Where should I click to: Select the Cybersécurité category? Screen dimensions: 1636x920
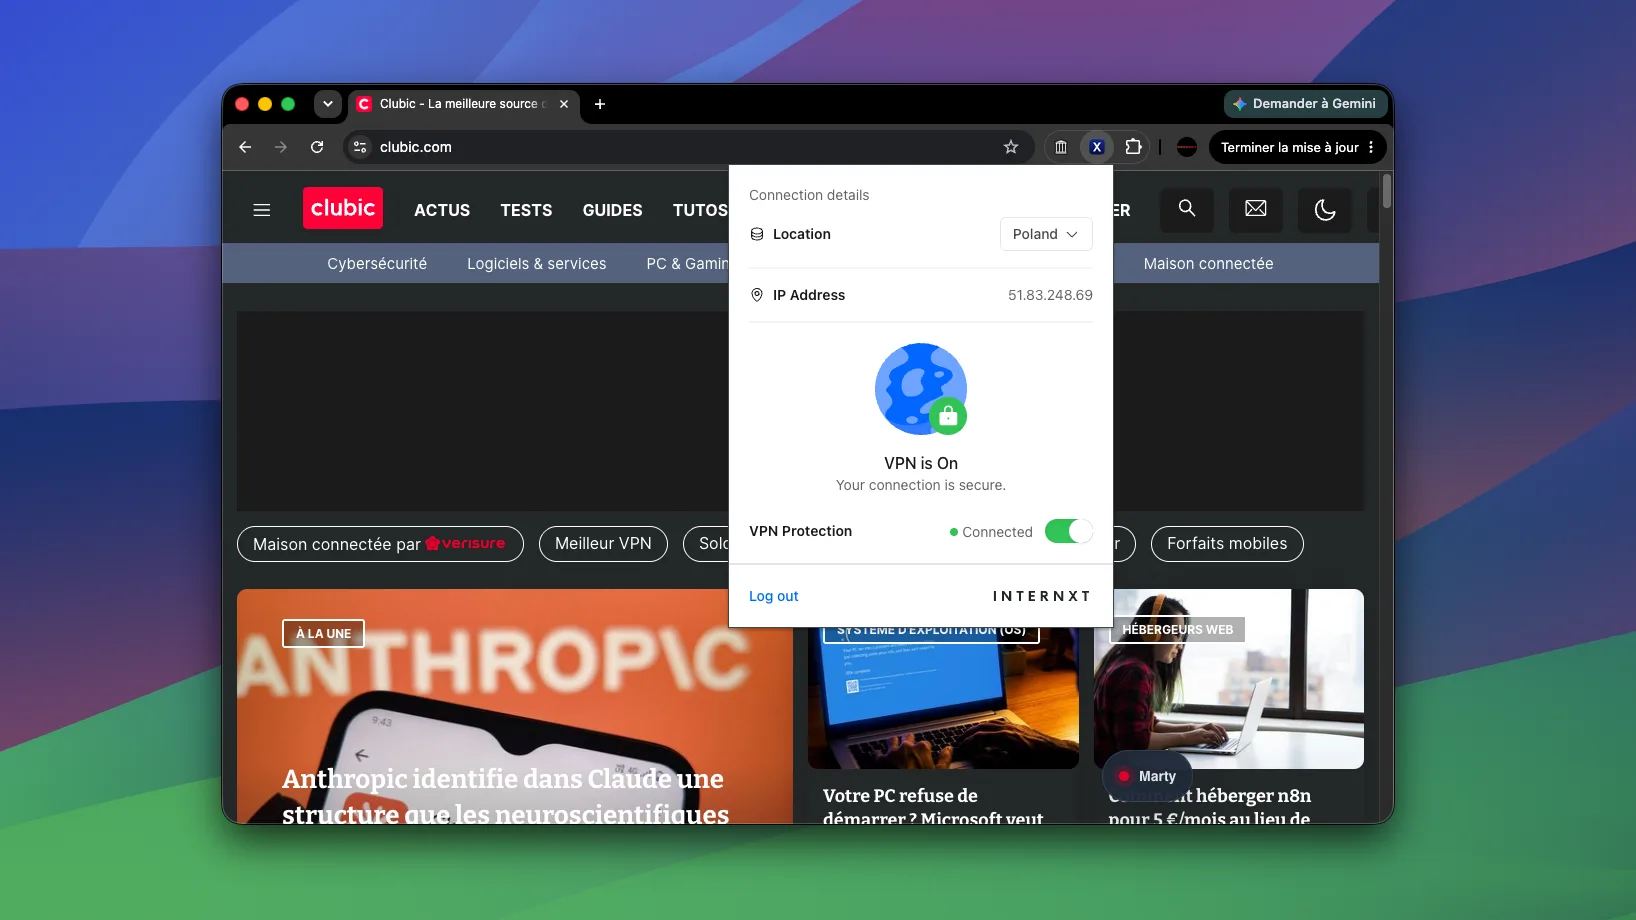[377, 264]
